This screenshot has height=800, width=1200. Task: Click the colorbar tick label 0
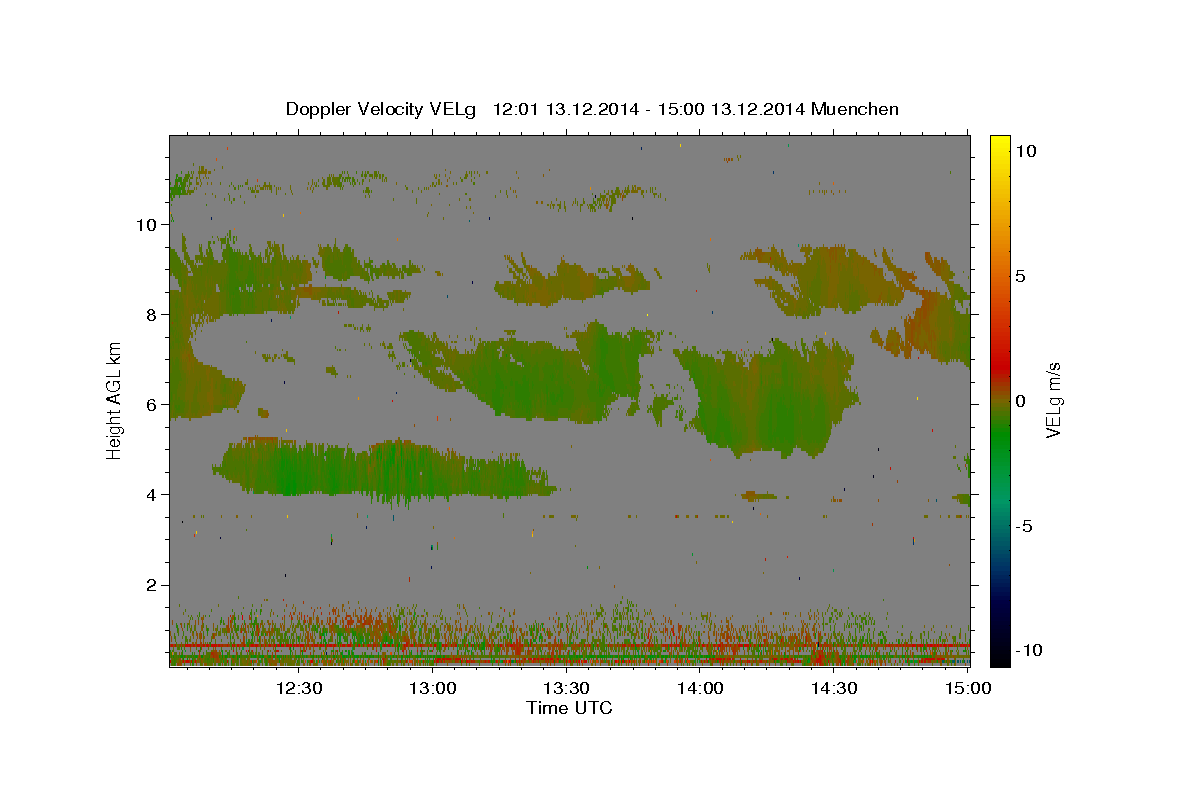click(1020, 401)
